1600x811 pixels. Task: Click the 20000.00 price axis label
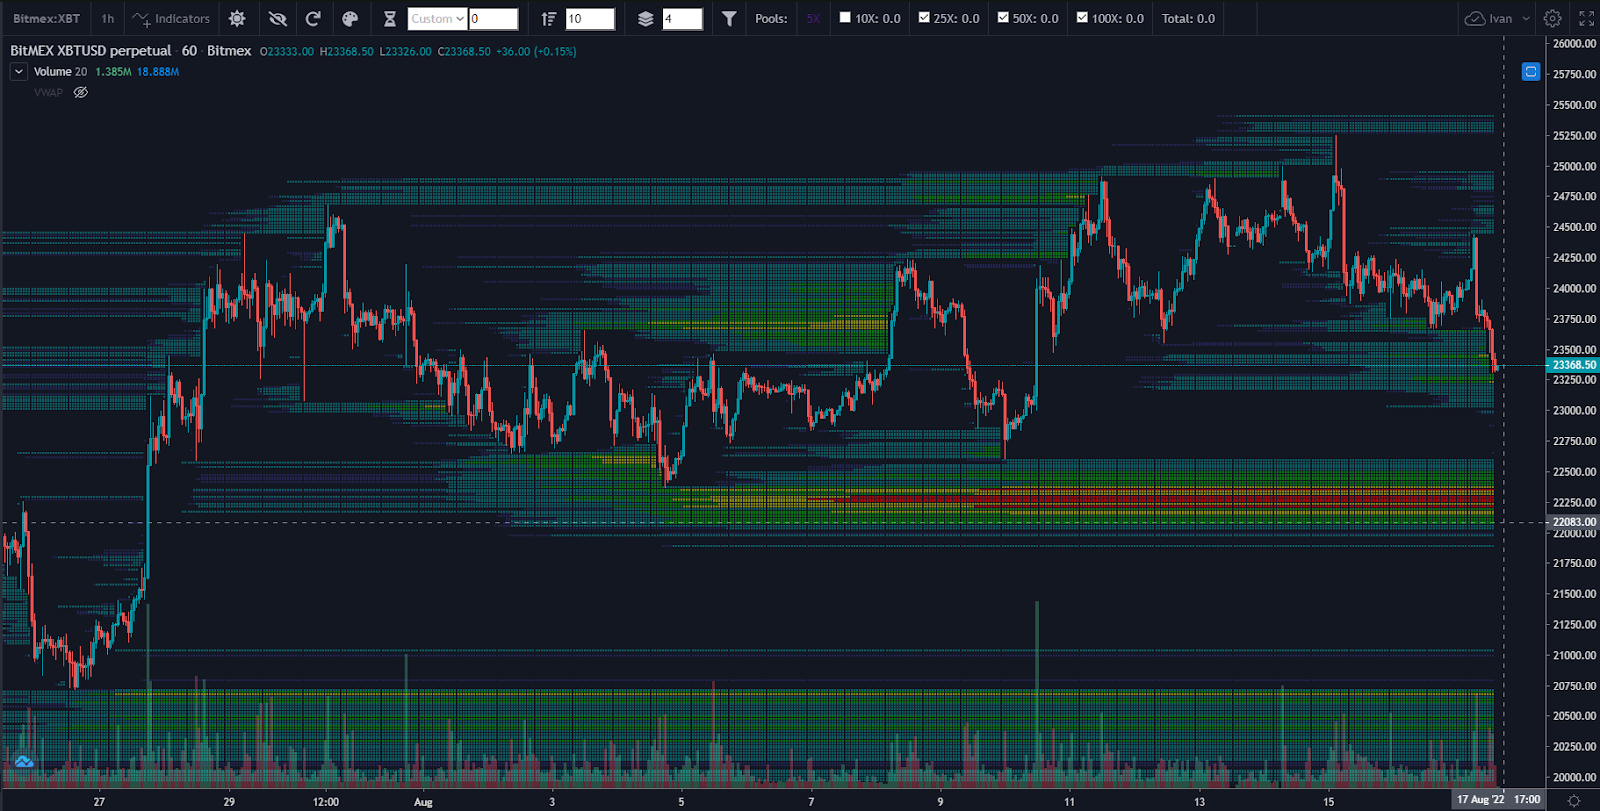point(1574,777)
